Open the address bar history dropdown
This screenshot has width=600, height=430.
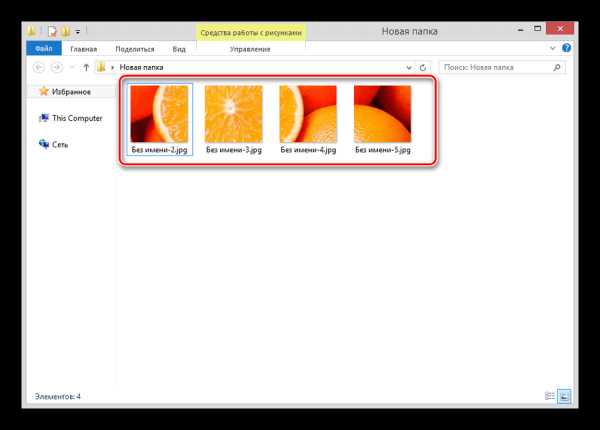click(409, 68)
